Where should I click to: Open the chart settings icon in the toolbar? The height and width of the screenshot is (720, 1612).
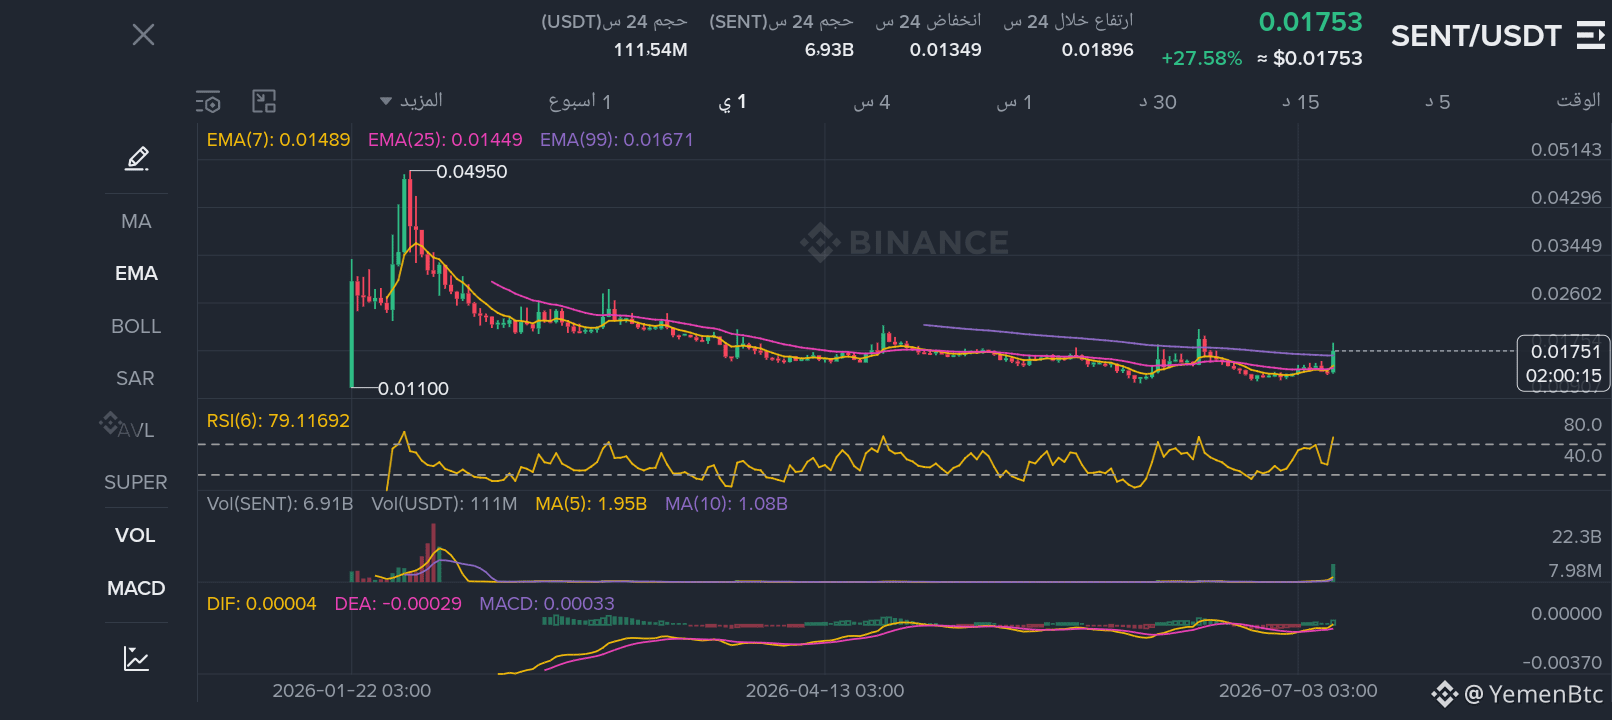pyautogui.click(x=208, y=102)
